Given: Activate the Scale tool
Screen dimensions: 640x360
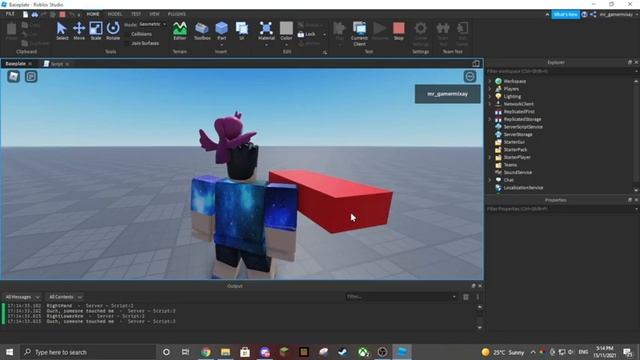Looking at the screenshot, I should click(x=96, y=31).
